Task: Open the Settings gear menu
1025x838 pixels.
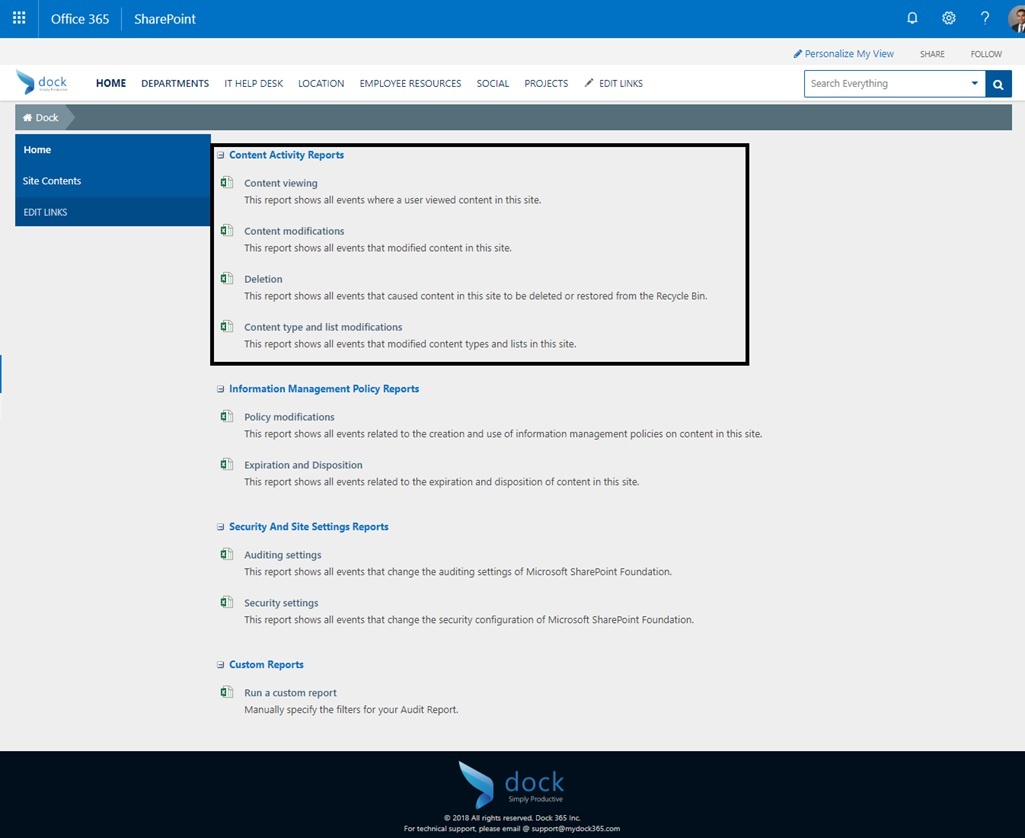Action: 948,17
